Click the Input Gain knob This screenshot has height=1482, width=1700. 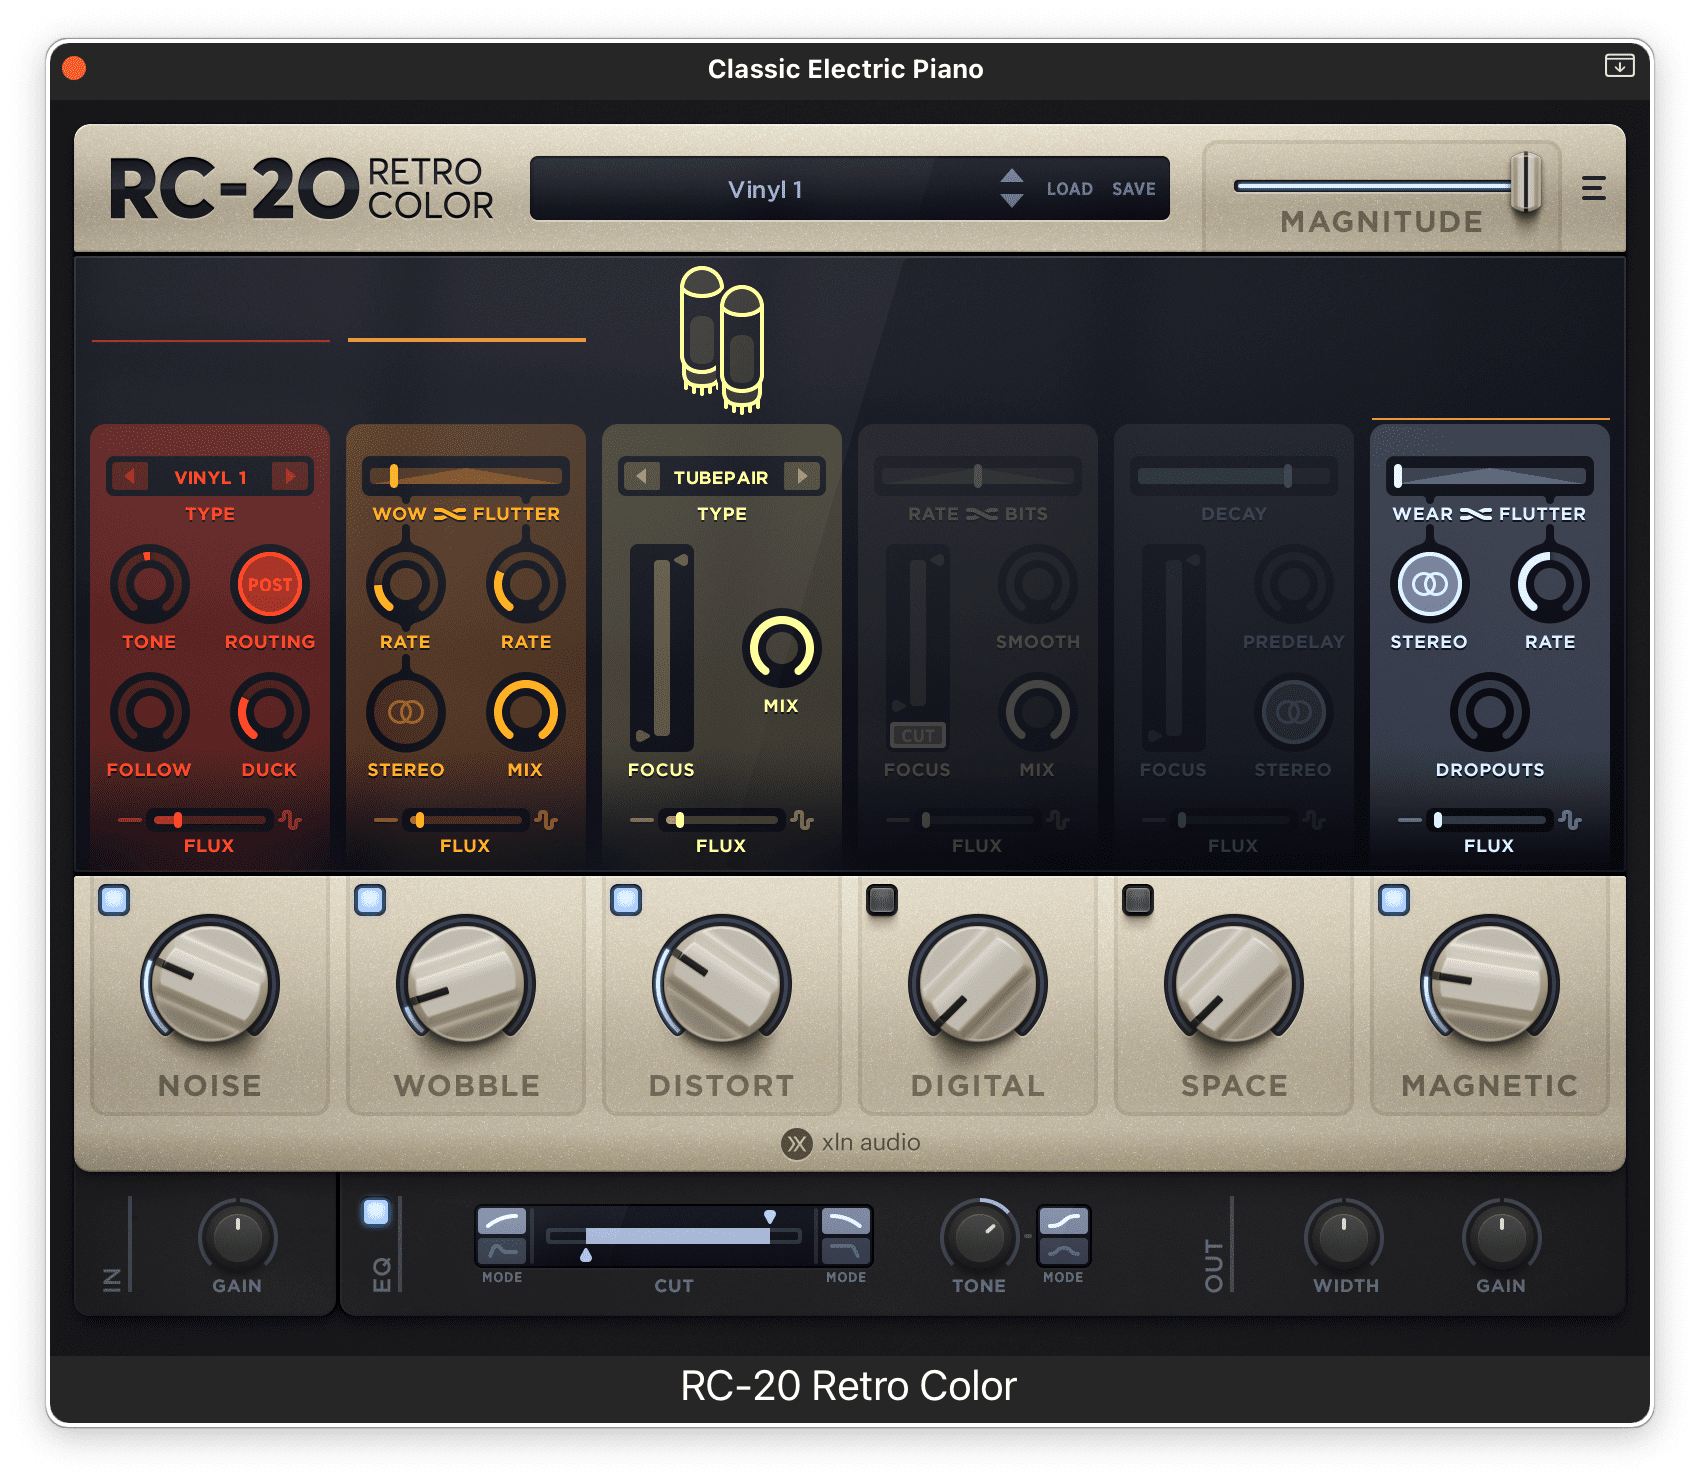pos(237,1237)
